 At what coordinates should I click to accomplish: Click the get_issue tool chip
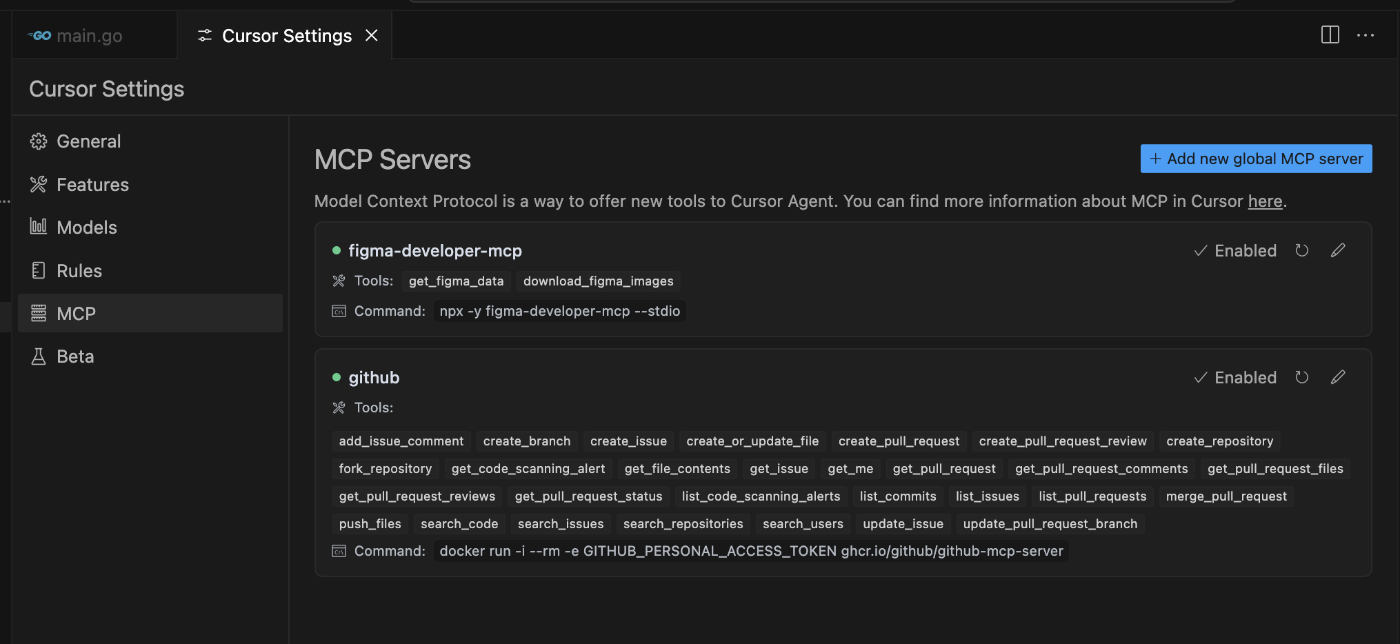click(x=779, y=469)
